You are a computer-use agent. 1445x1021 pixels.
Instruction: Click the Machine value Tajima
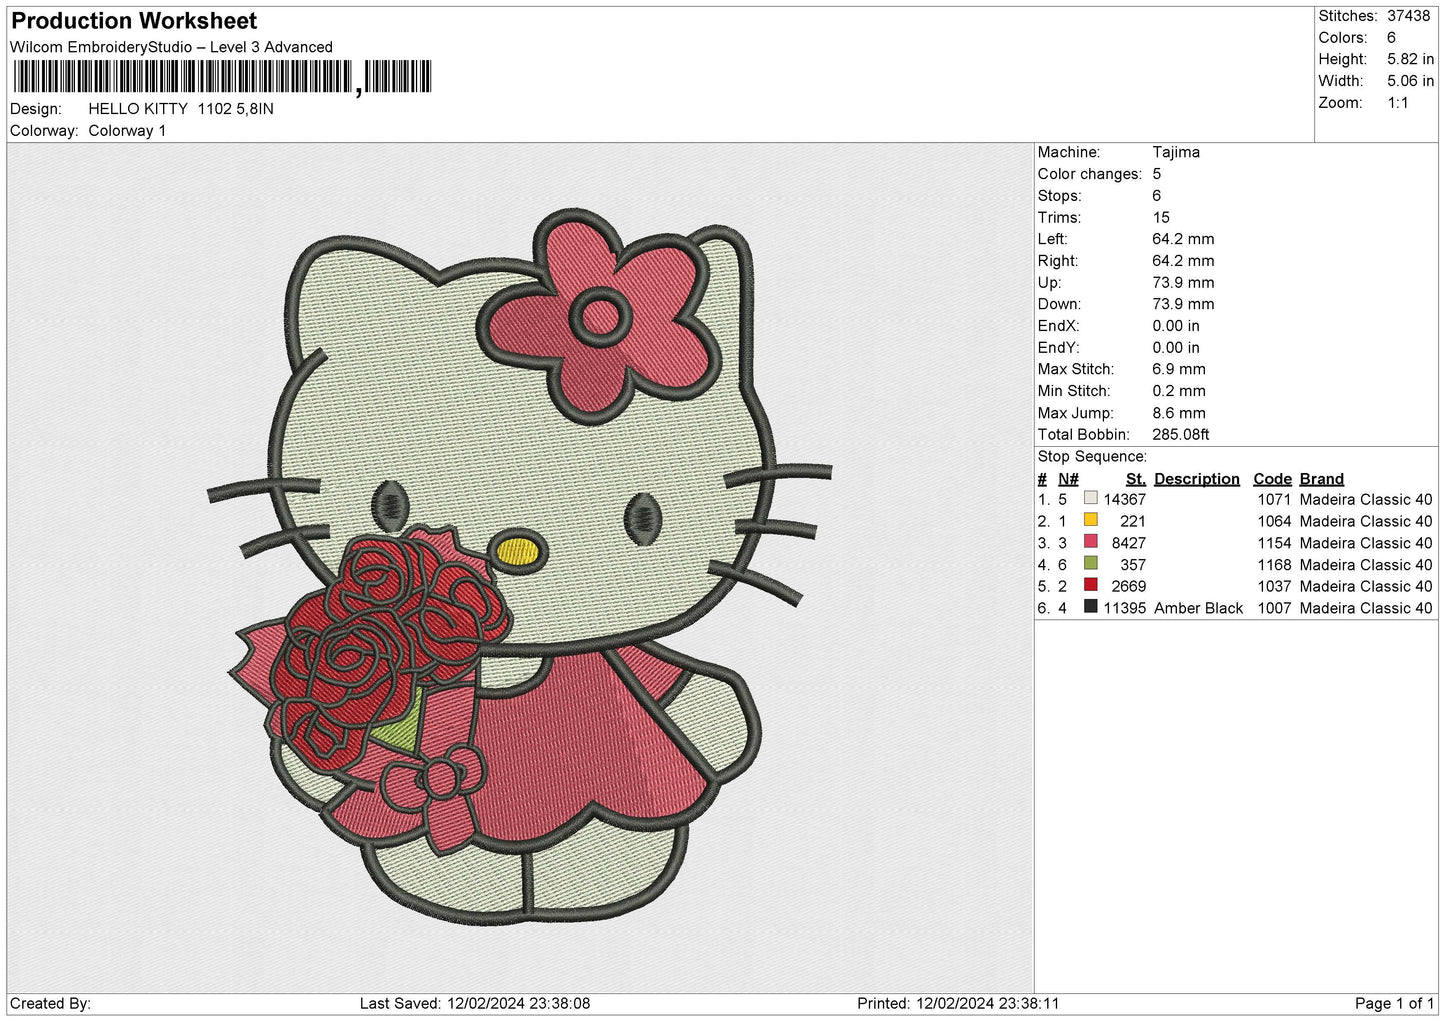[x=1176, y=152]
